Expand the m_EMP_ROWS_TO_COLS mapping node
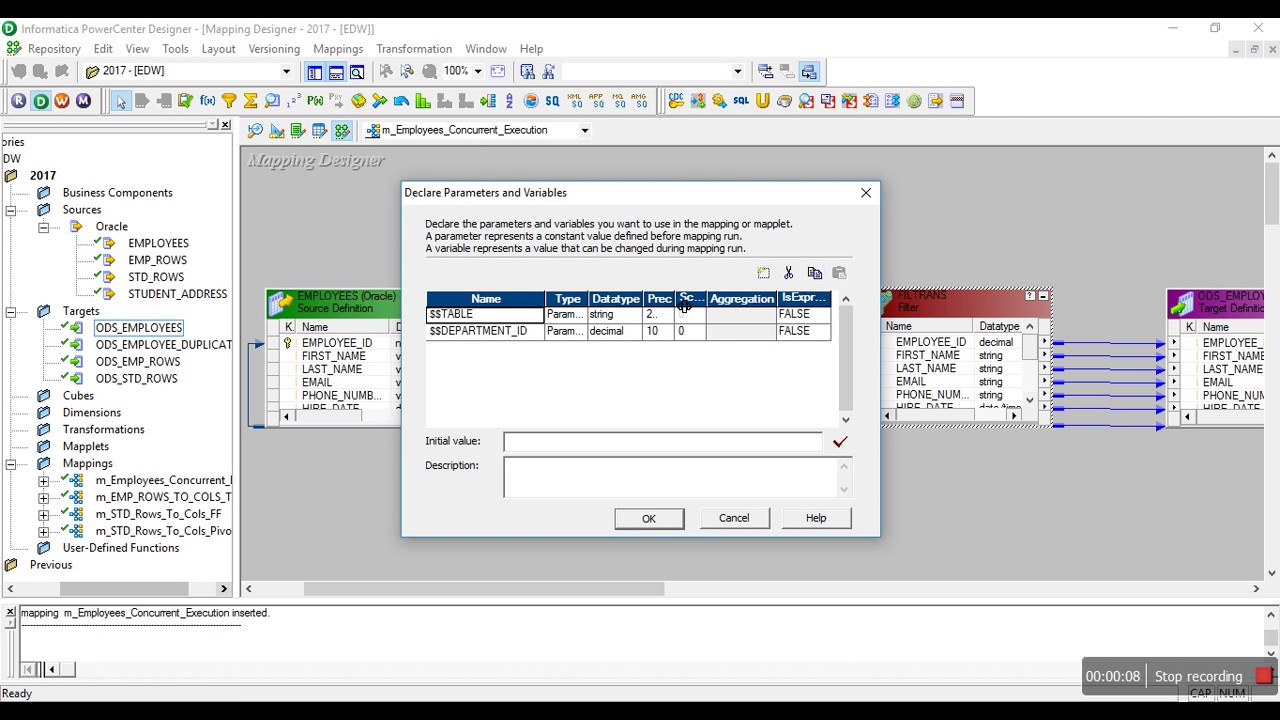This screenshot has height=720, width=1280. coord(44,497)
